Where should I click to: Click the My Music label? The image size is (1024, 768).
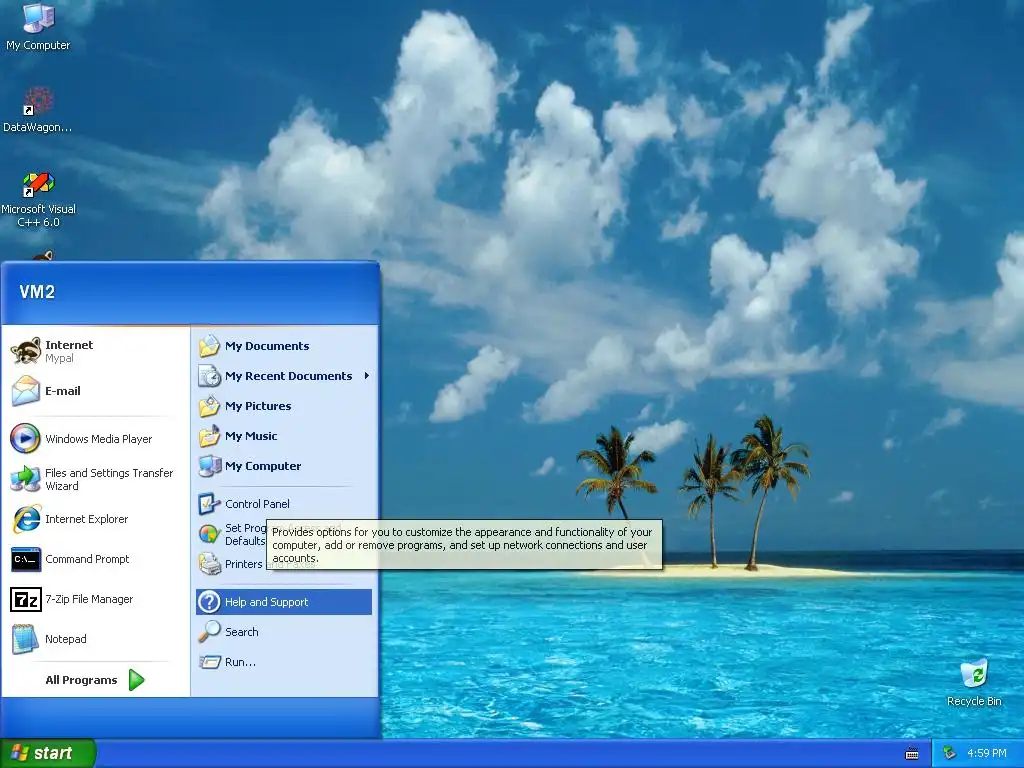(x=251, y=436)
